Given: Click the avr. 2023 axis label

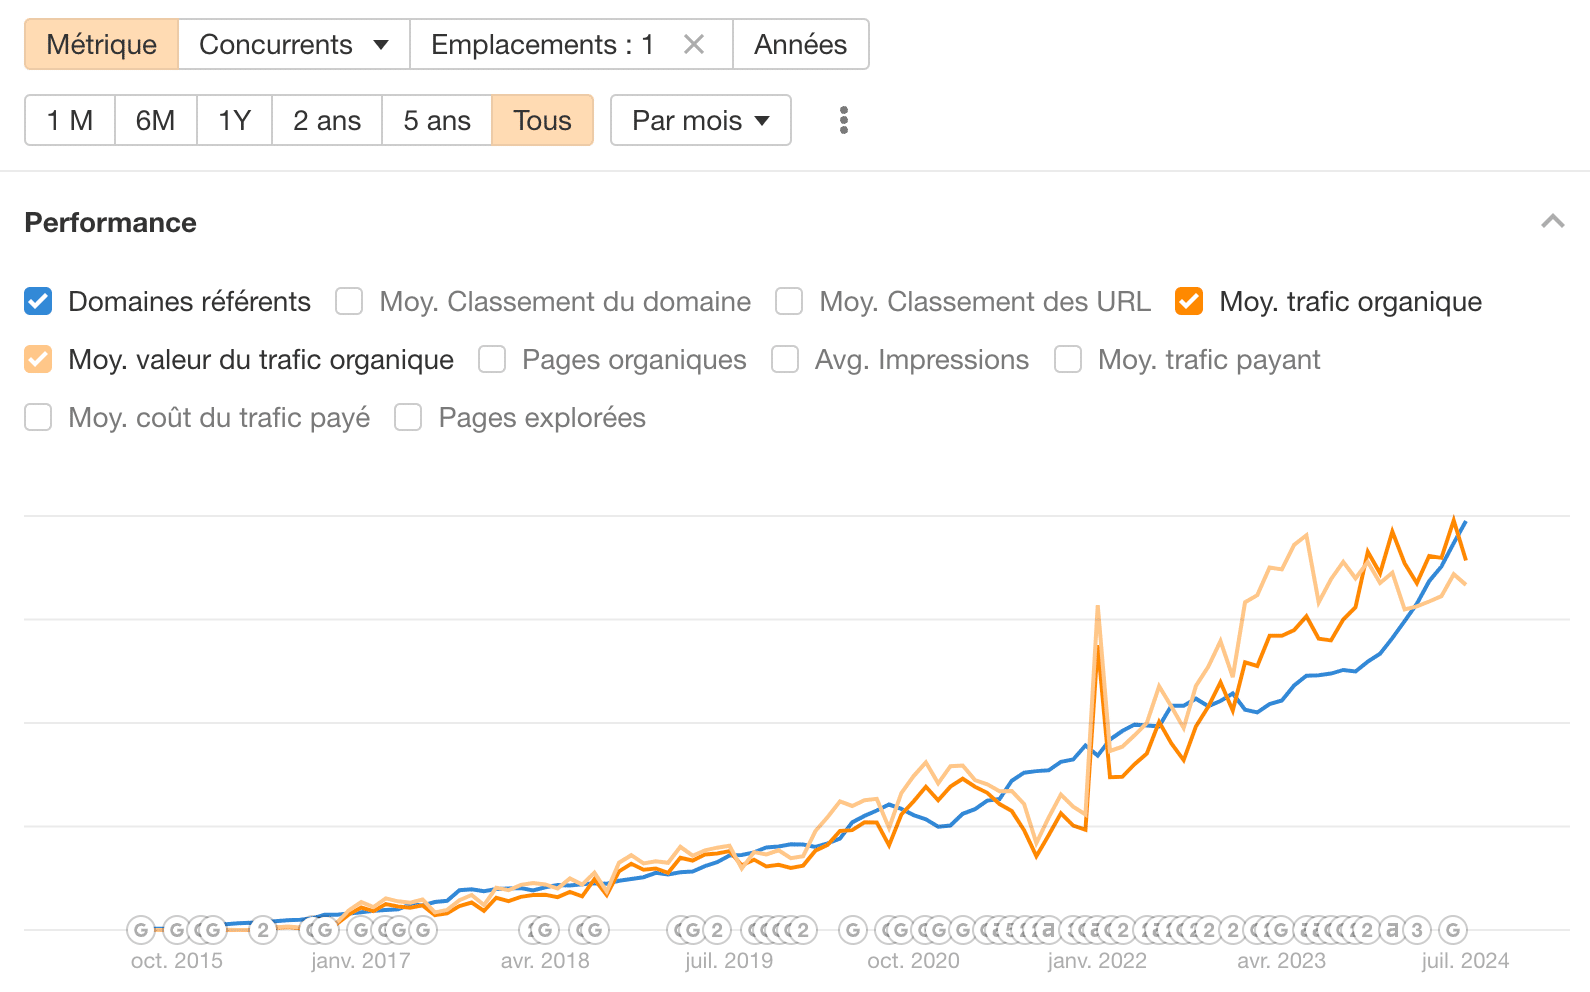Looking at the screenshot, I should tap(1281, 961).
